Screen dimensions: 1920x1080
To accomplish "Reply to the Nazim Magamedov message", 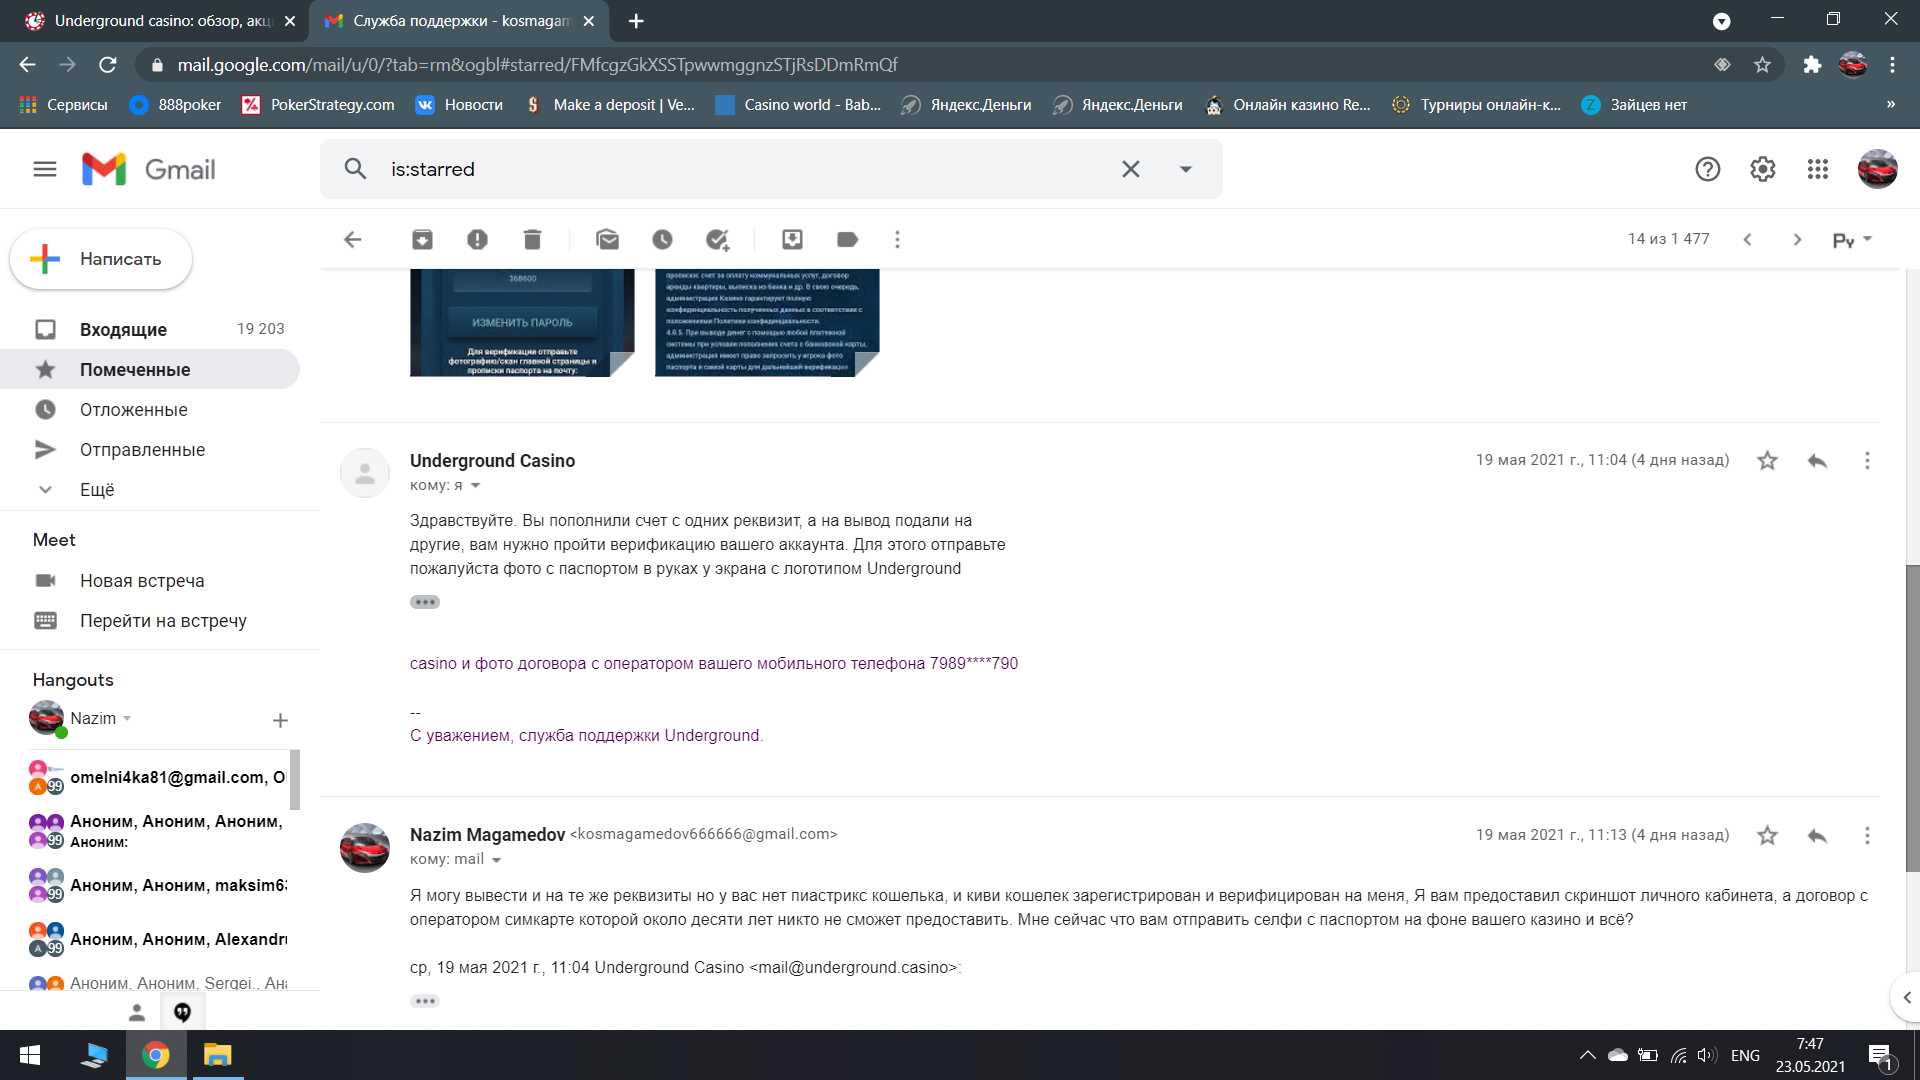I will pyautogui.click(x=1817, y=835).
